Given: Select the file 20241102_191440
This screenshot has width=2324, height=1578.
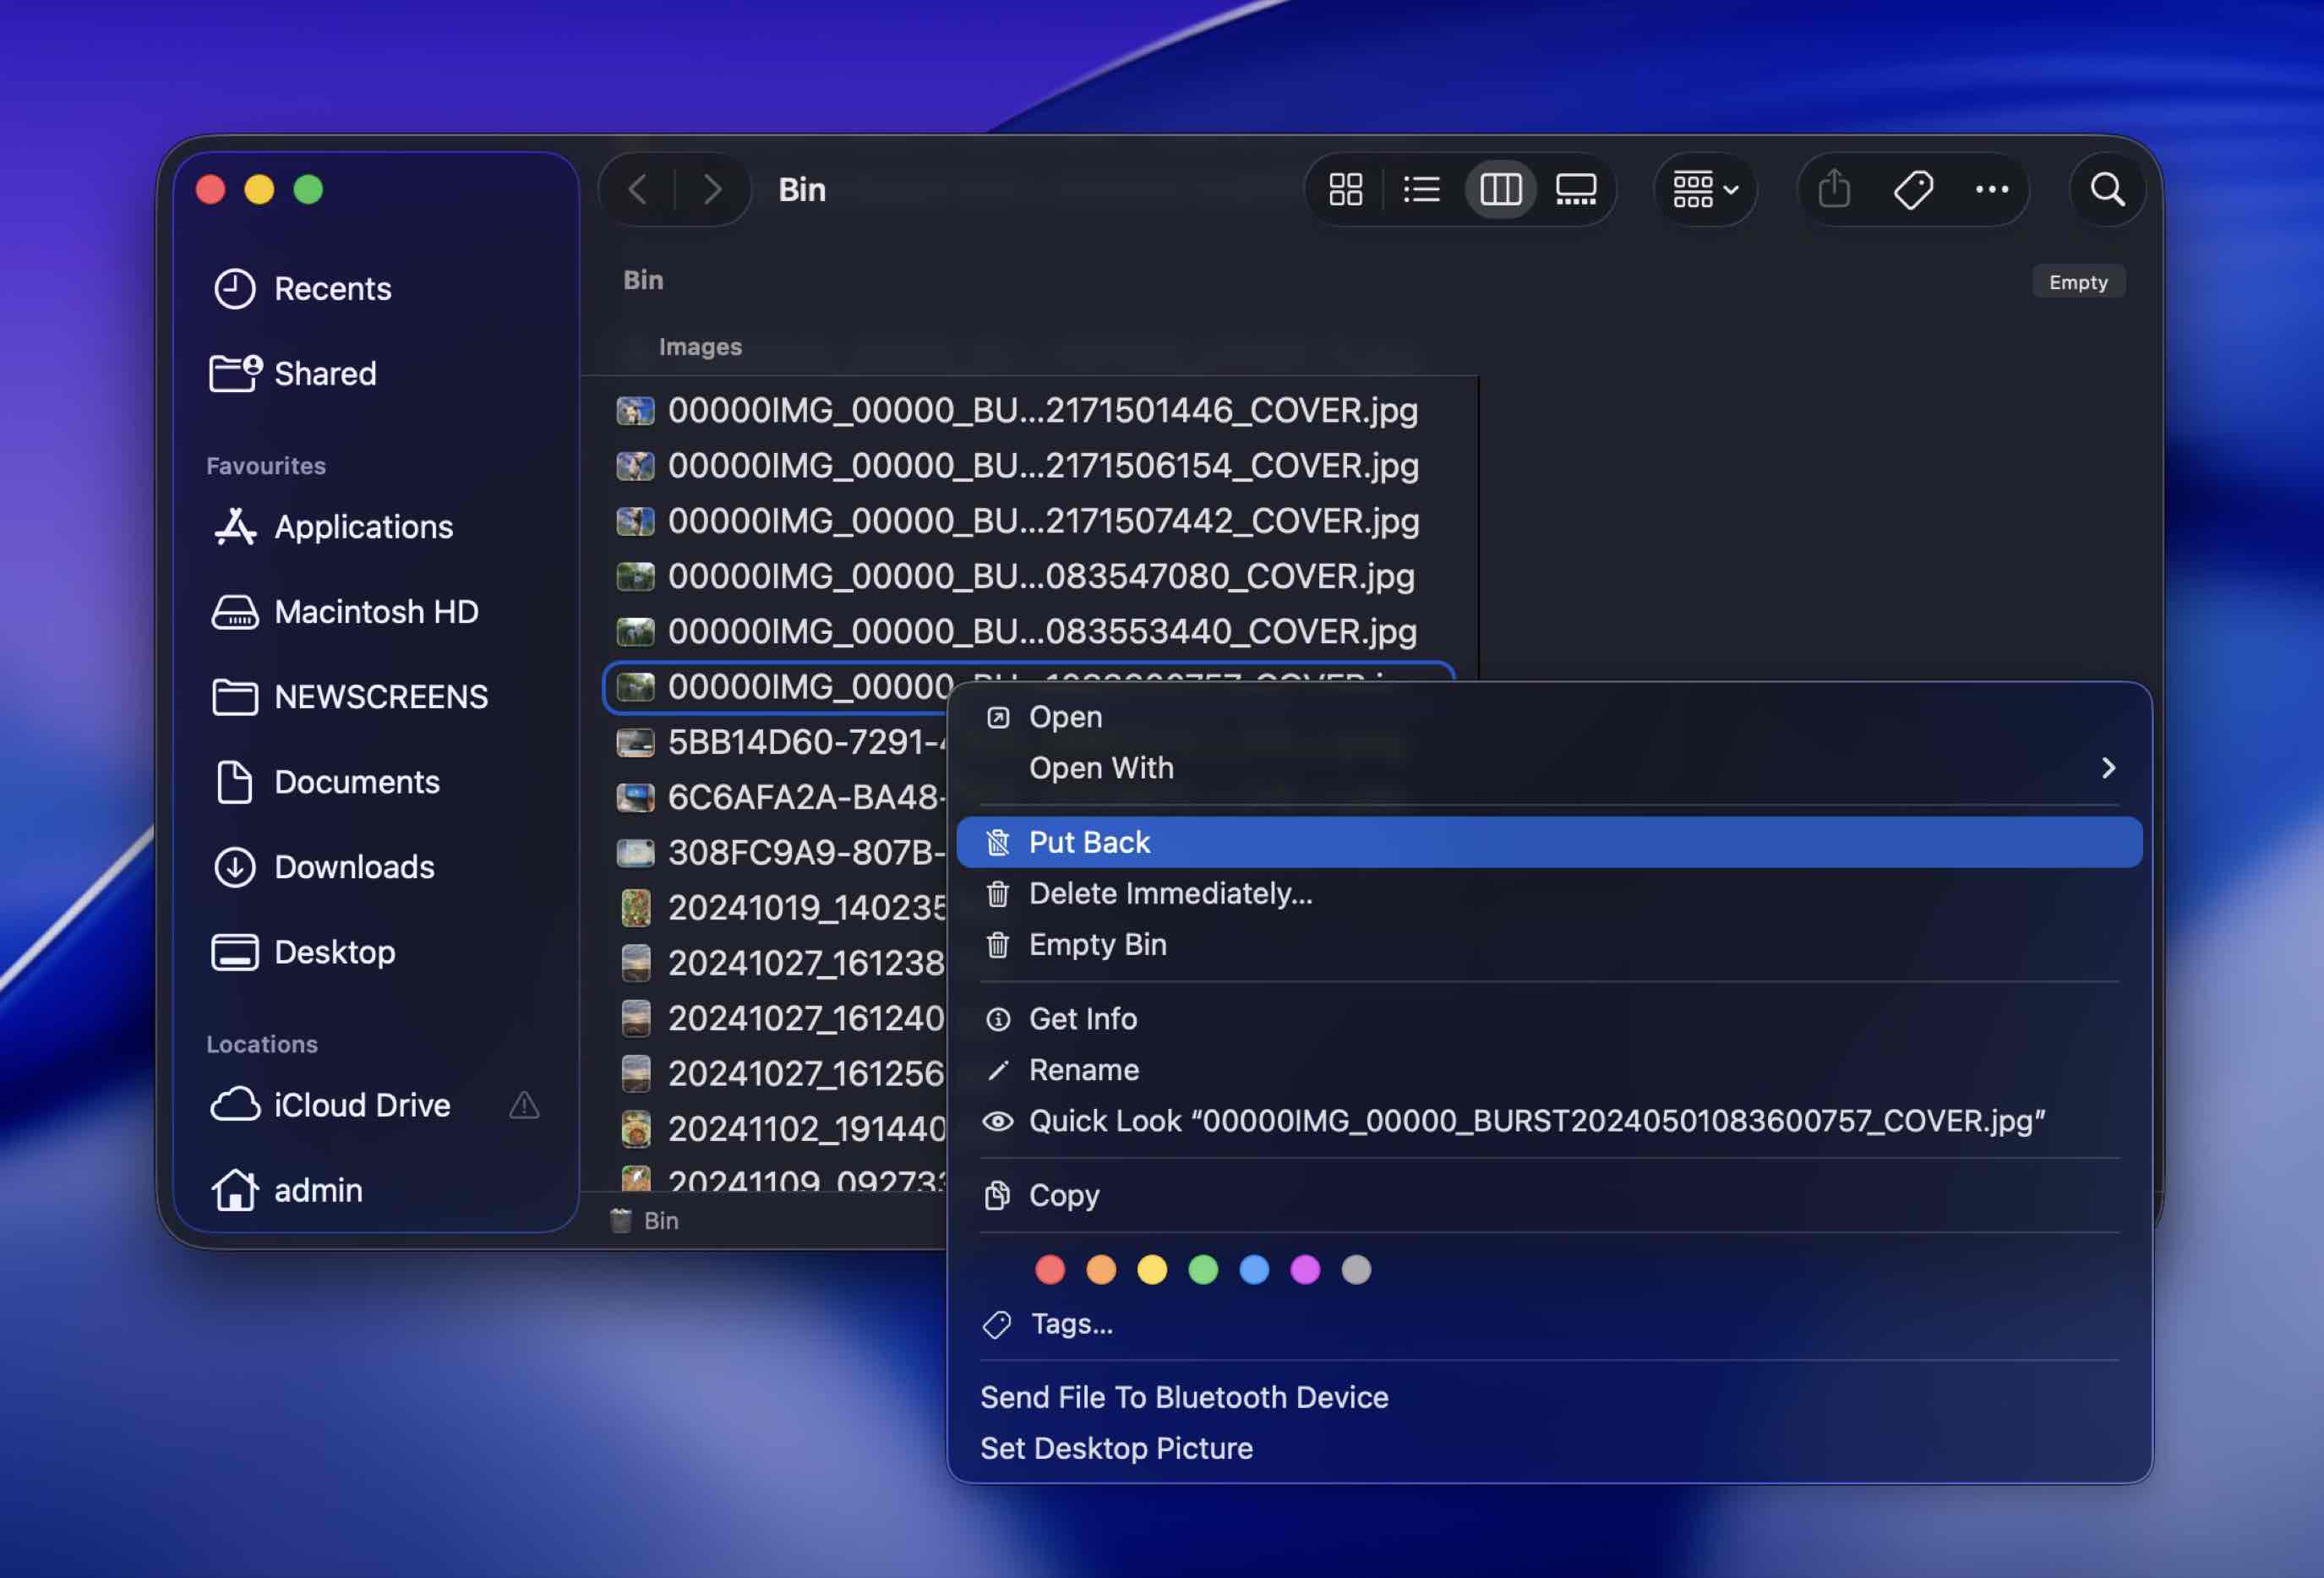Looking at the screenshot, I should (x=776, y=1128).
